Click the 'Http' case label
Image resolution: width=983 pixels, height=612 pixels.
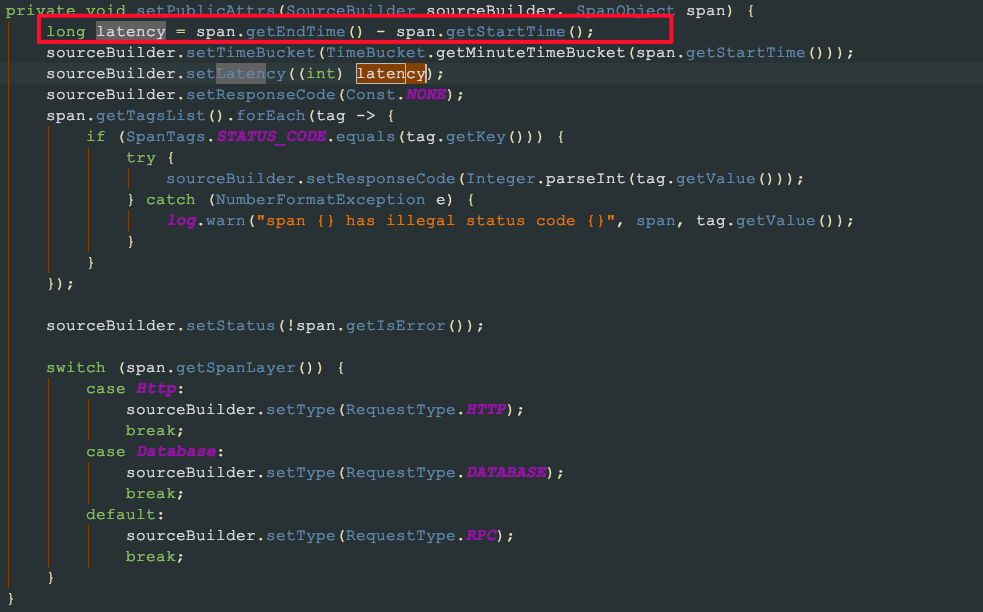tap(156, 389)
